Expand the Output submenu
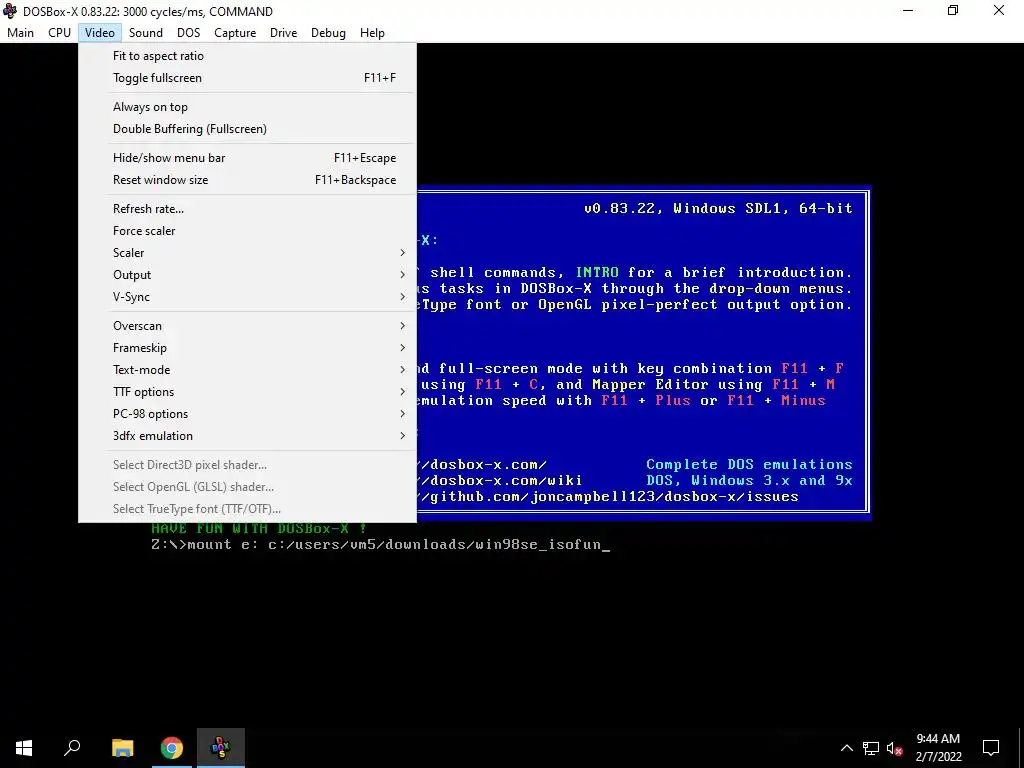This screenshot has height=768, width=1024. click(247, 275)
